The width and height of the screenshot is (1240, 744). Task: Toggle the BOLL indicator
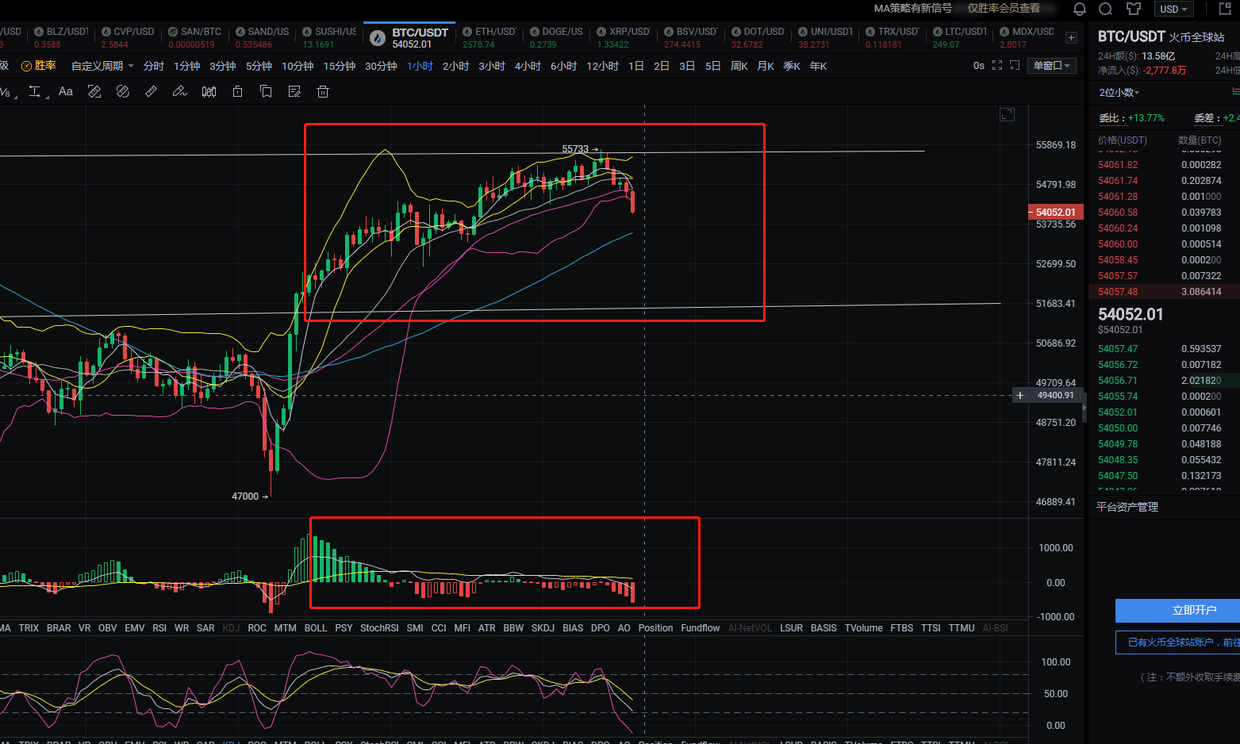315,628
